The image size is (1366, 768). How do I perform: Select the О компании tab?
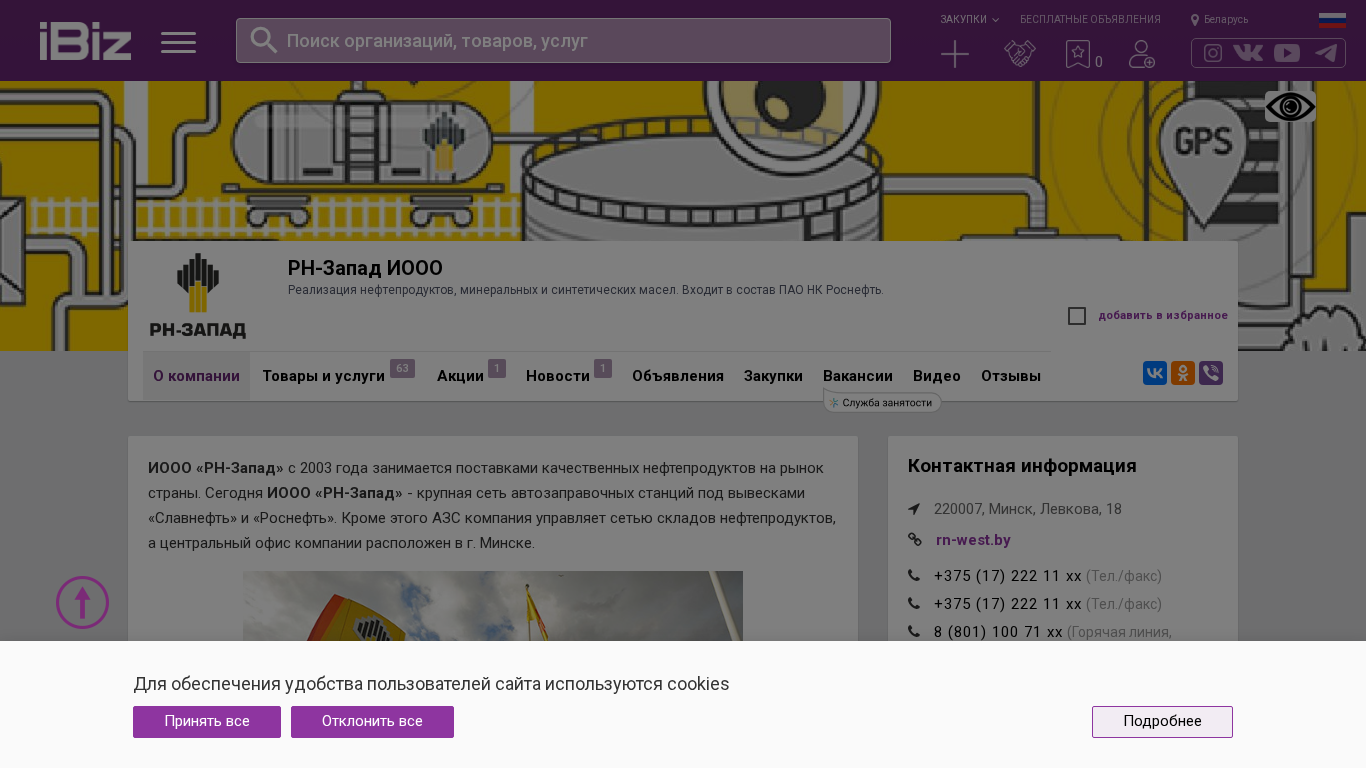[196, 376]
